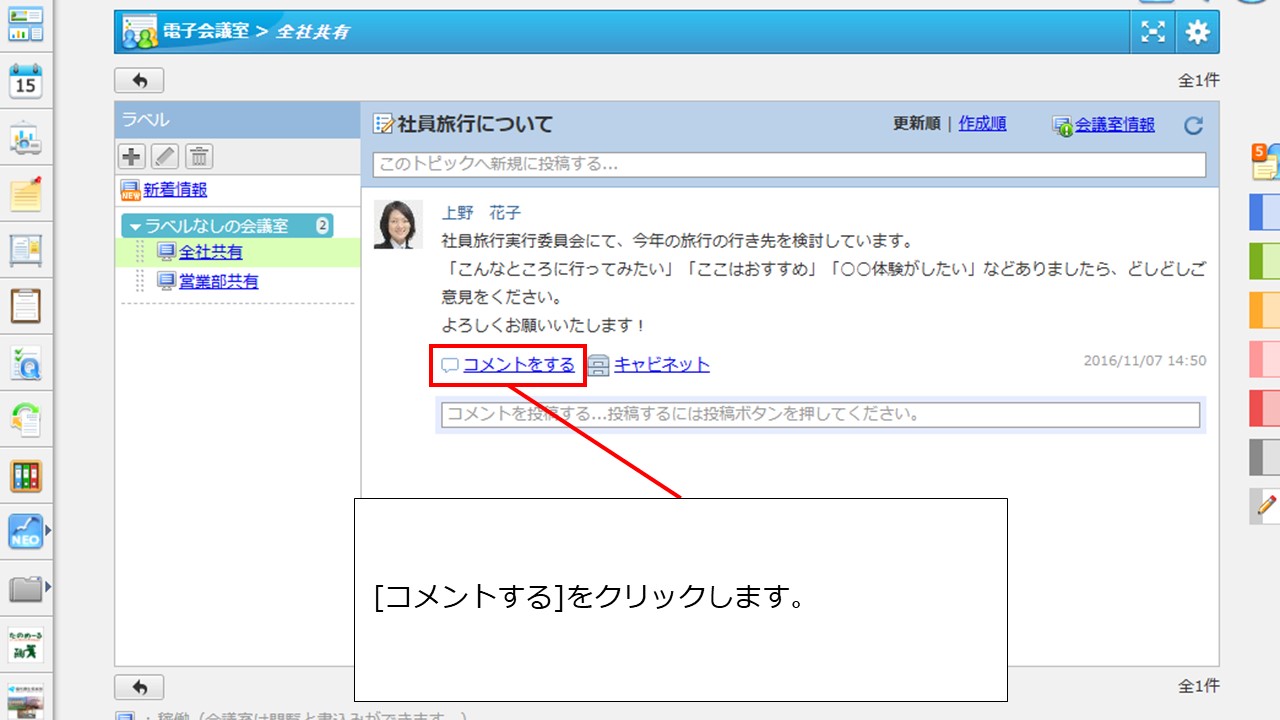Click the top back arrow button
Image resolution: width=1280 pixels, height=720 pixels.
pos(139,81)
